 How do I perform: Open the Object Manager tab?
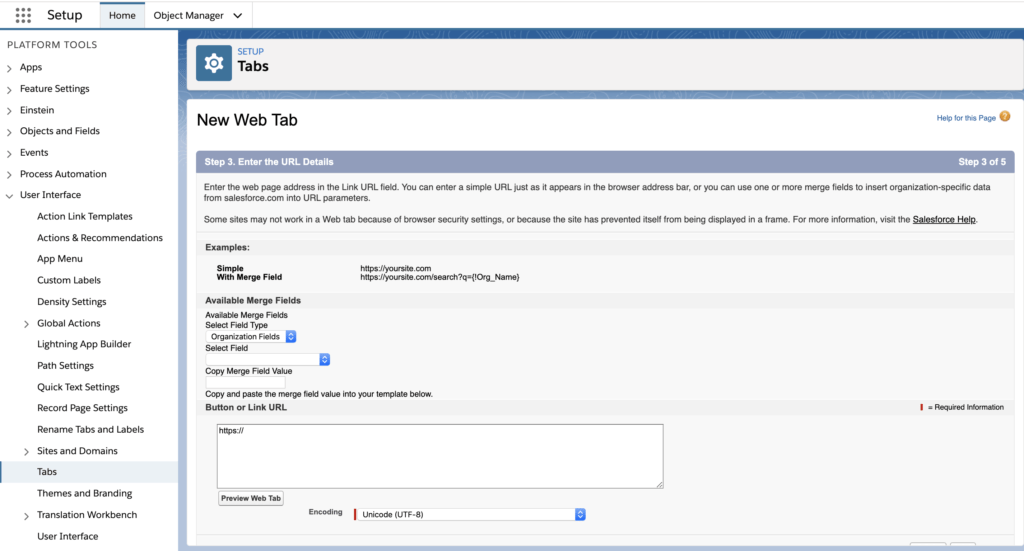click(x=188, y=16)
